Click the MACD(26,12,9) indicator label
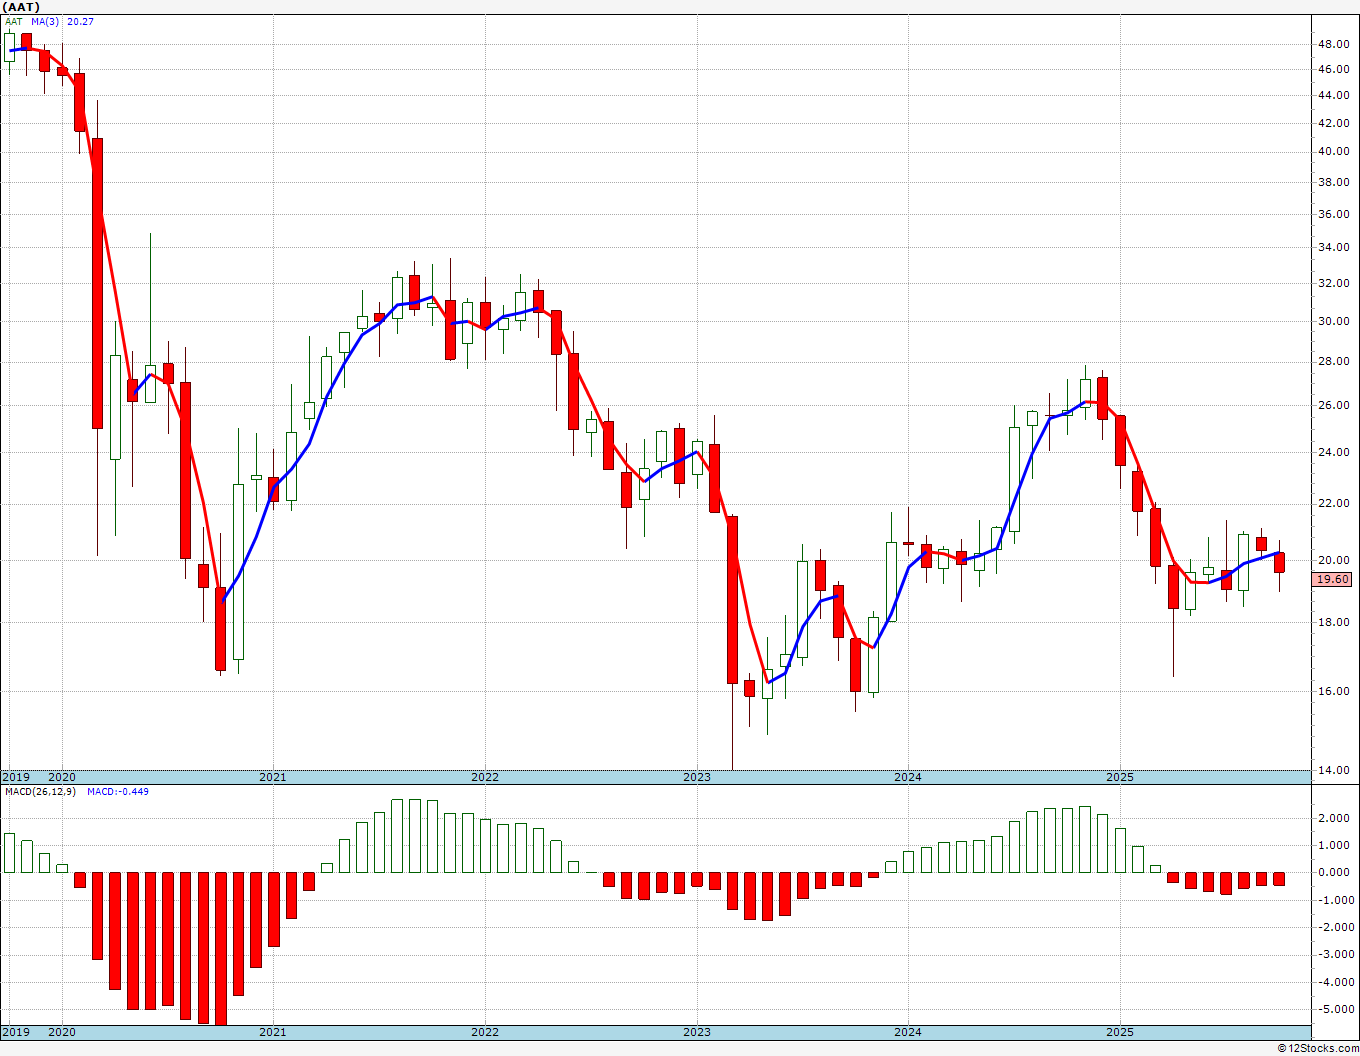Viewport: 1360px width, 1056px height. pyautogui.click(x=39, y=792)
